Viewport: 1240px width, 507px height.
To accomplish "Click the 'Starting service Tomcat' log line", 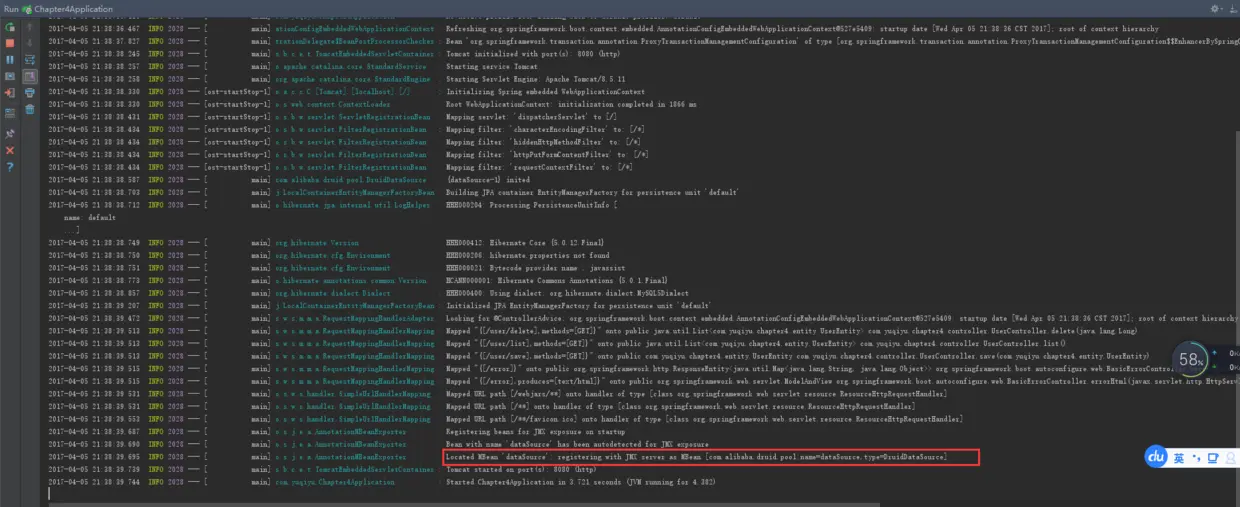I will point(494,67).
